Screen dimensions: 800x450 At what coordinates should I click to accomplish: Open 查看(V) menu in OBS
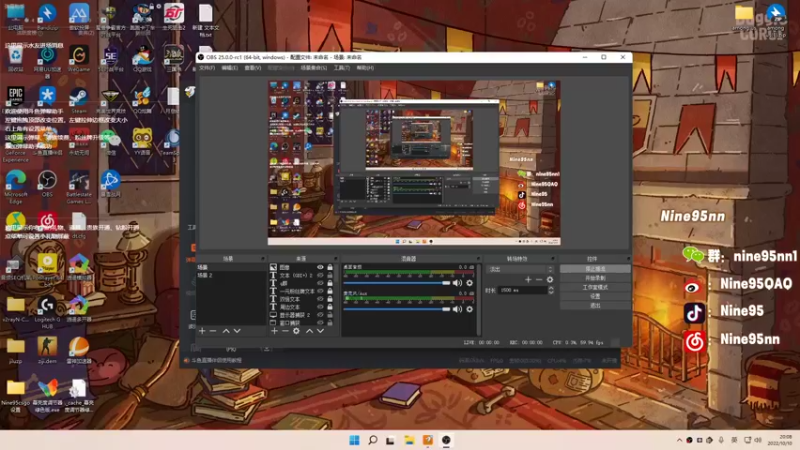[253, 68]
